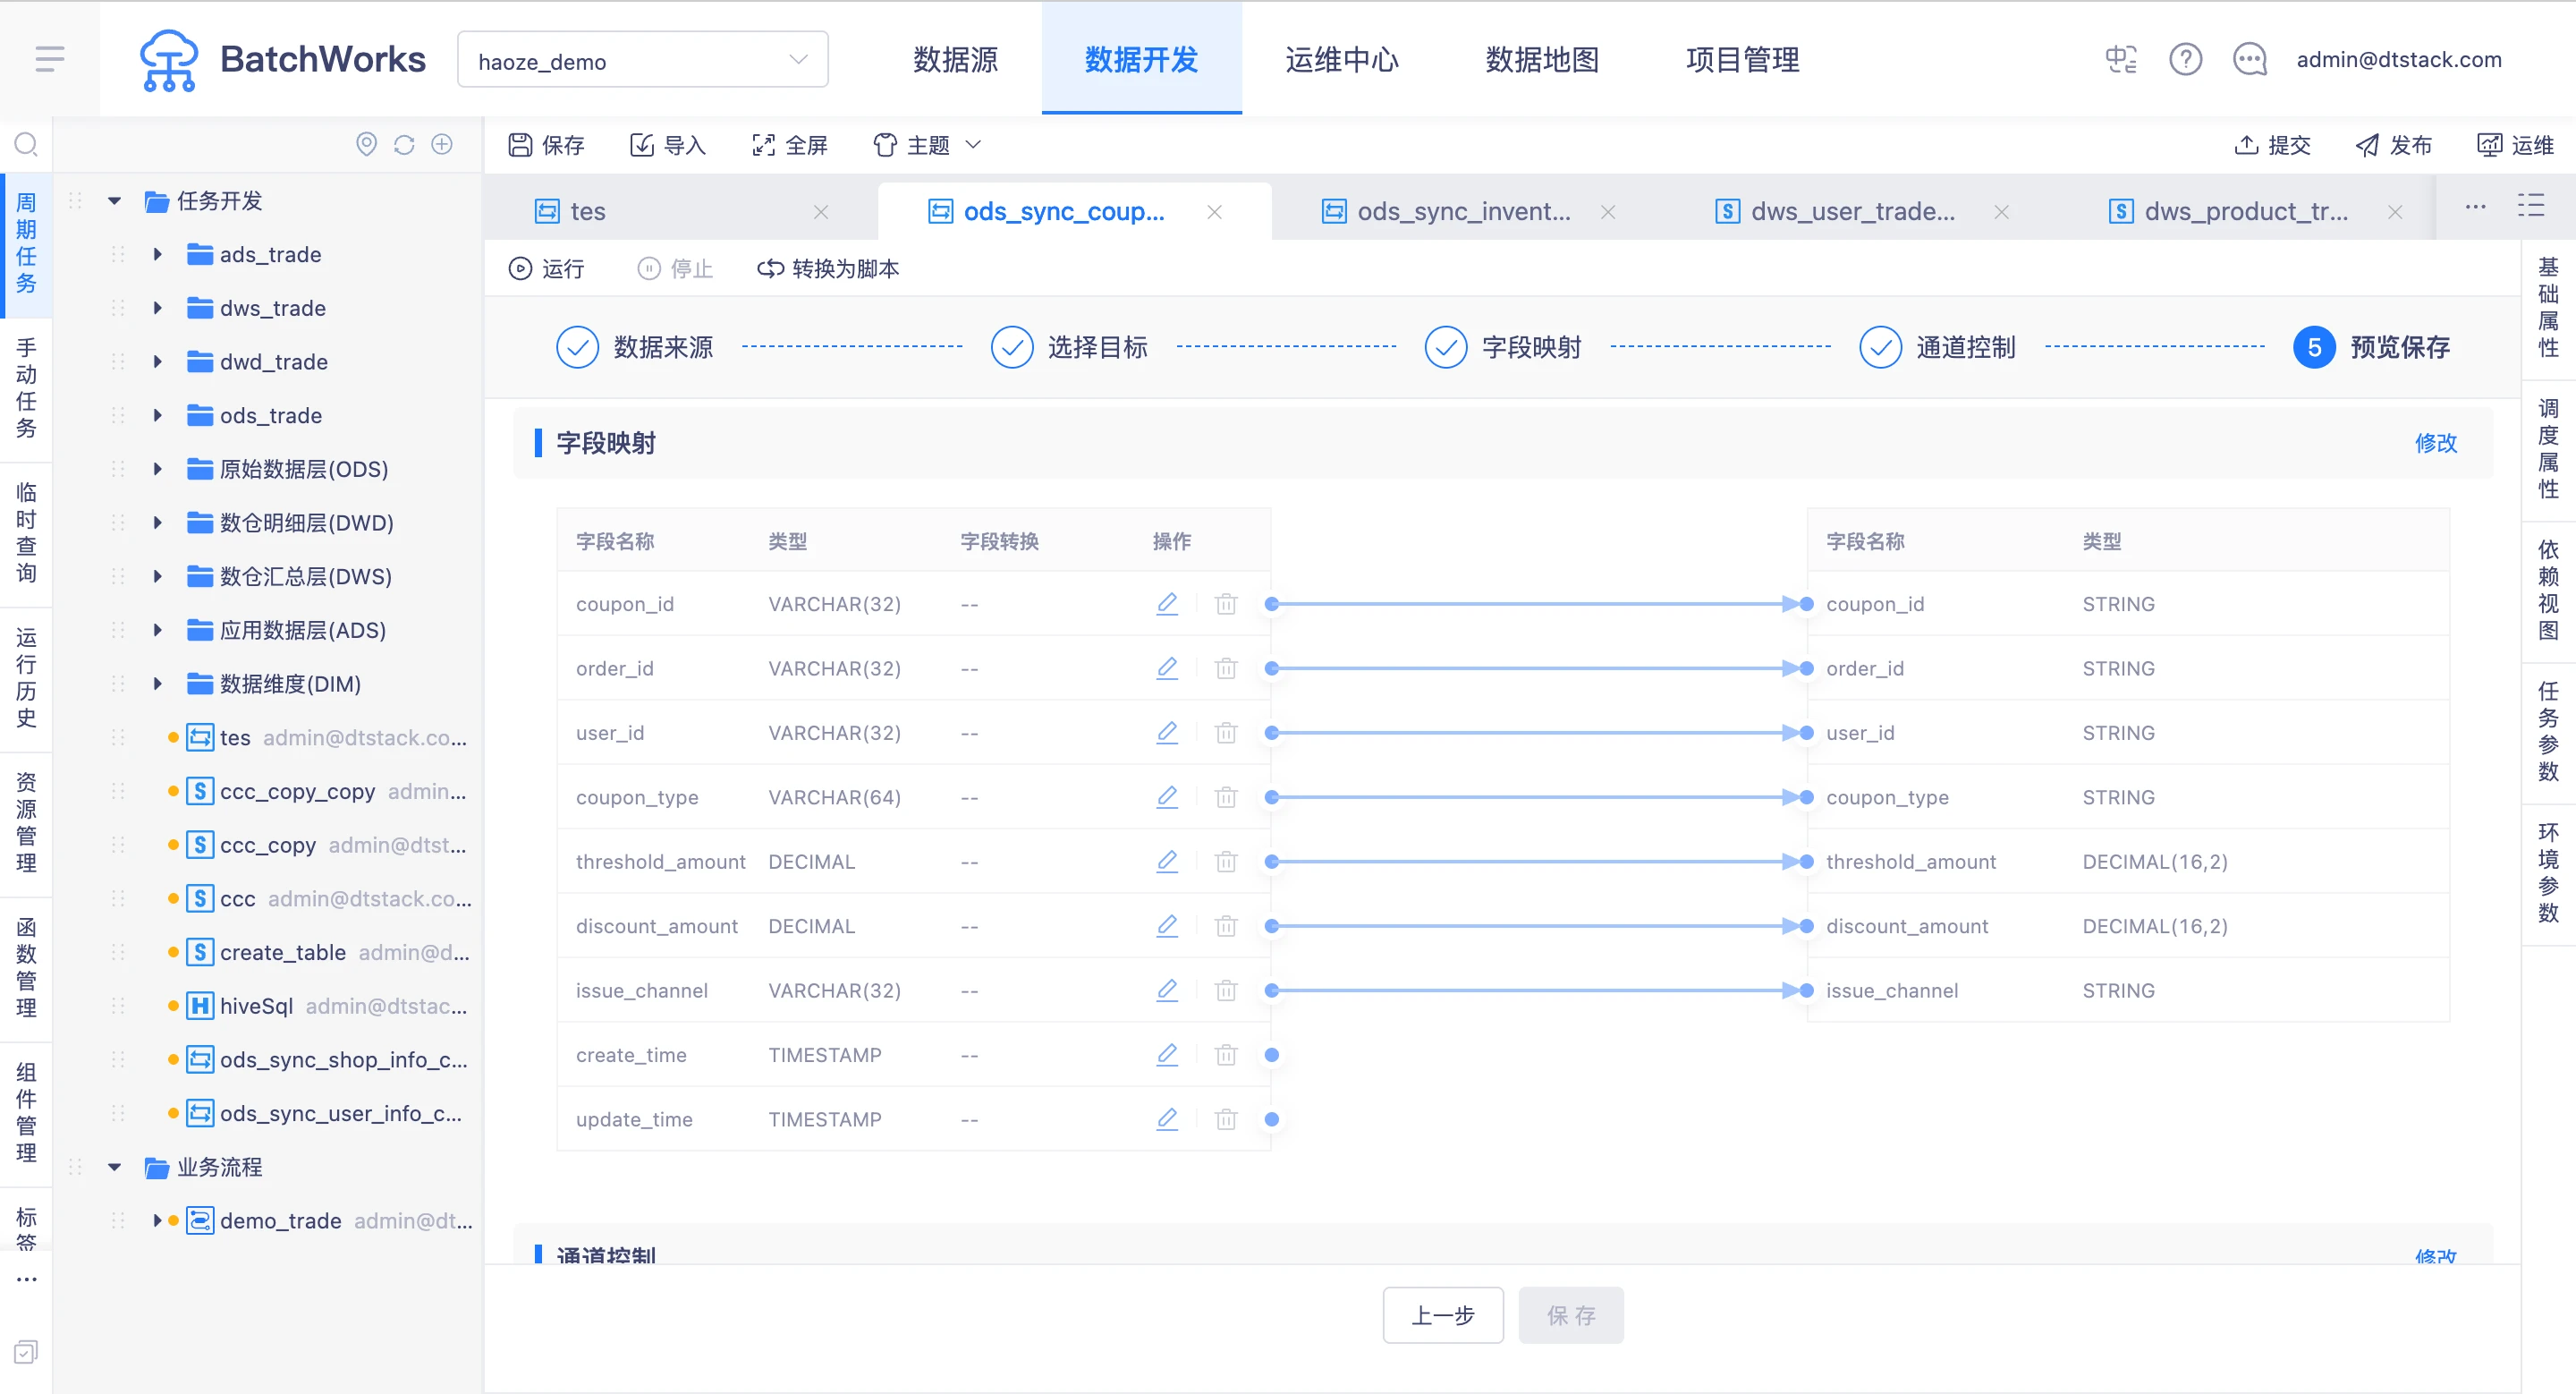Locate current task with pin icon
Viewport: 2576px width, 1394px height.
coord(367,145)
